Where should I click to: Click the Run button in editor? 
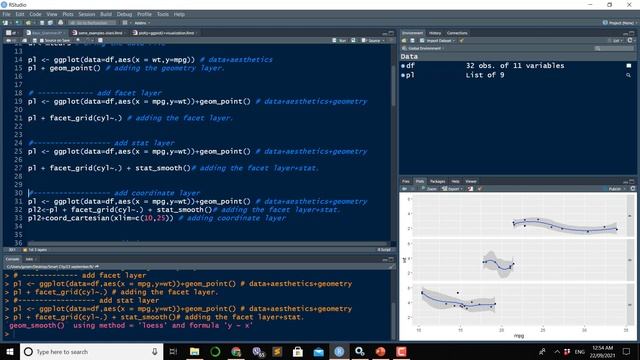(x=339, y=40)
